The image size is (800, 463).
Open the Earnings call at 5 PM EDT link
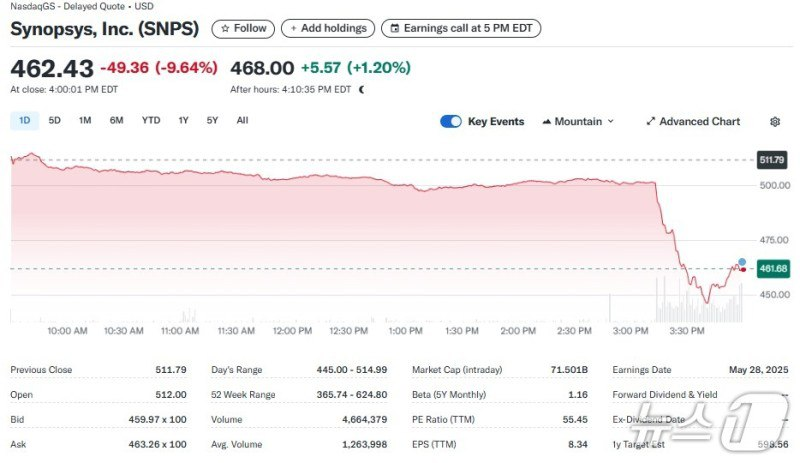[461, 29]
